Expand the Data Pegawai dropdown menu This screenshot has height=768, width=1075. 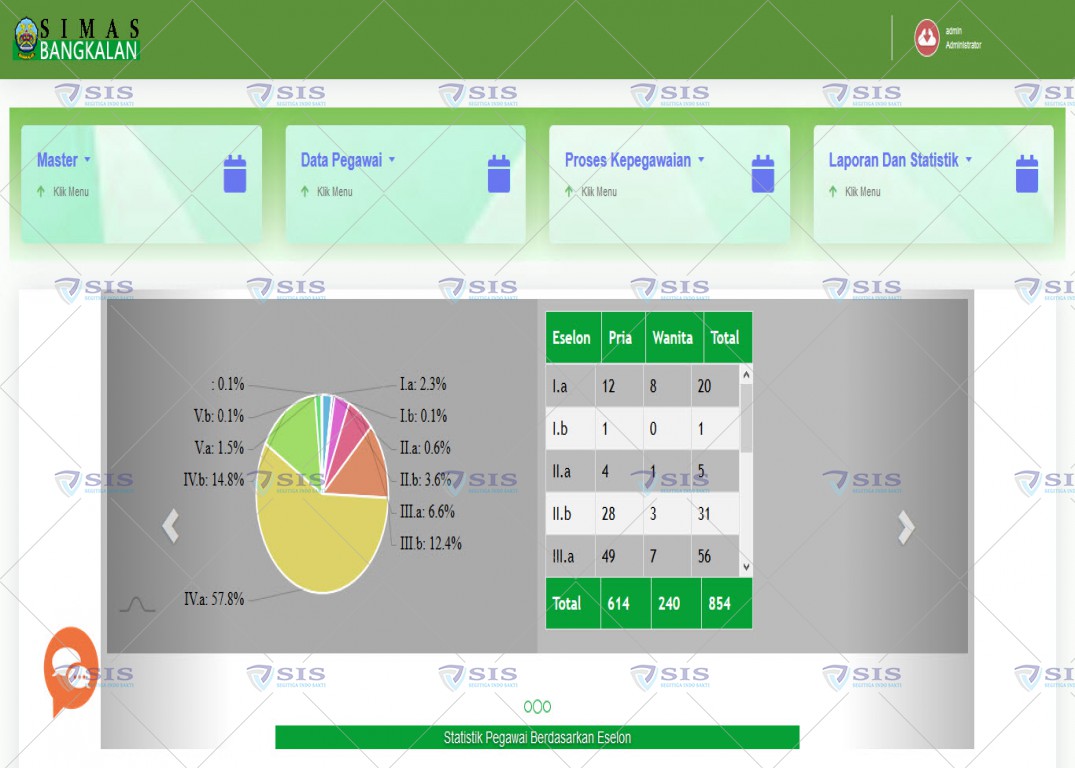[348, 160]
